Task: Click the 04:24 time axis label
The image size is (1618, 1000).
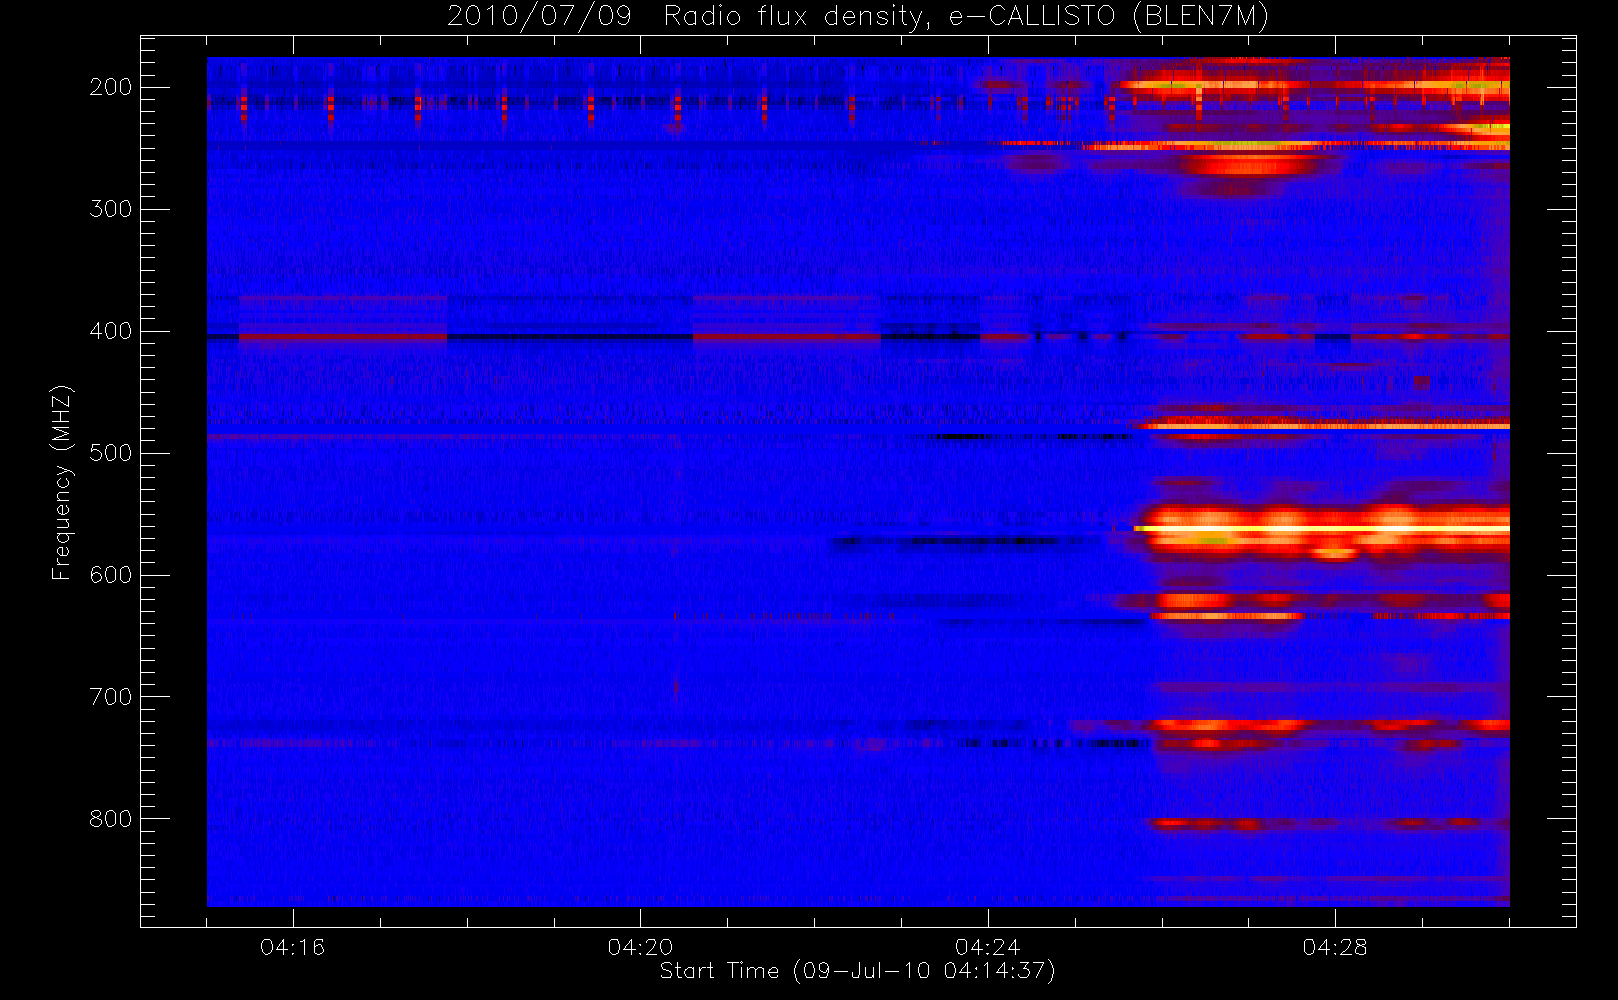Action: tap(988, 947)
